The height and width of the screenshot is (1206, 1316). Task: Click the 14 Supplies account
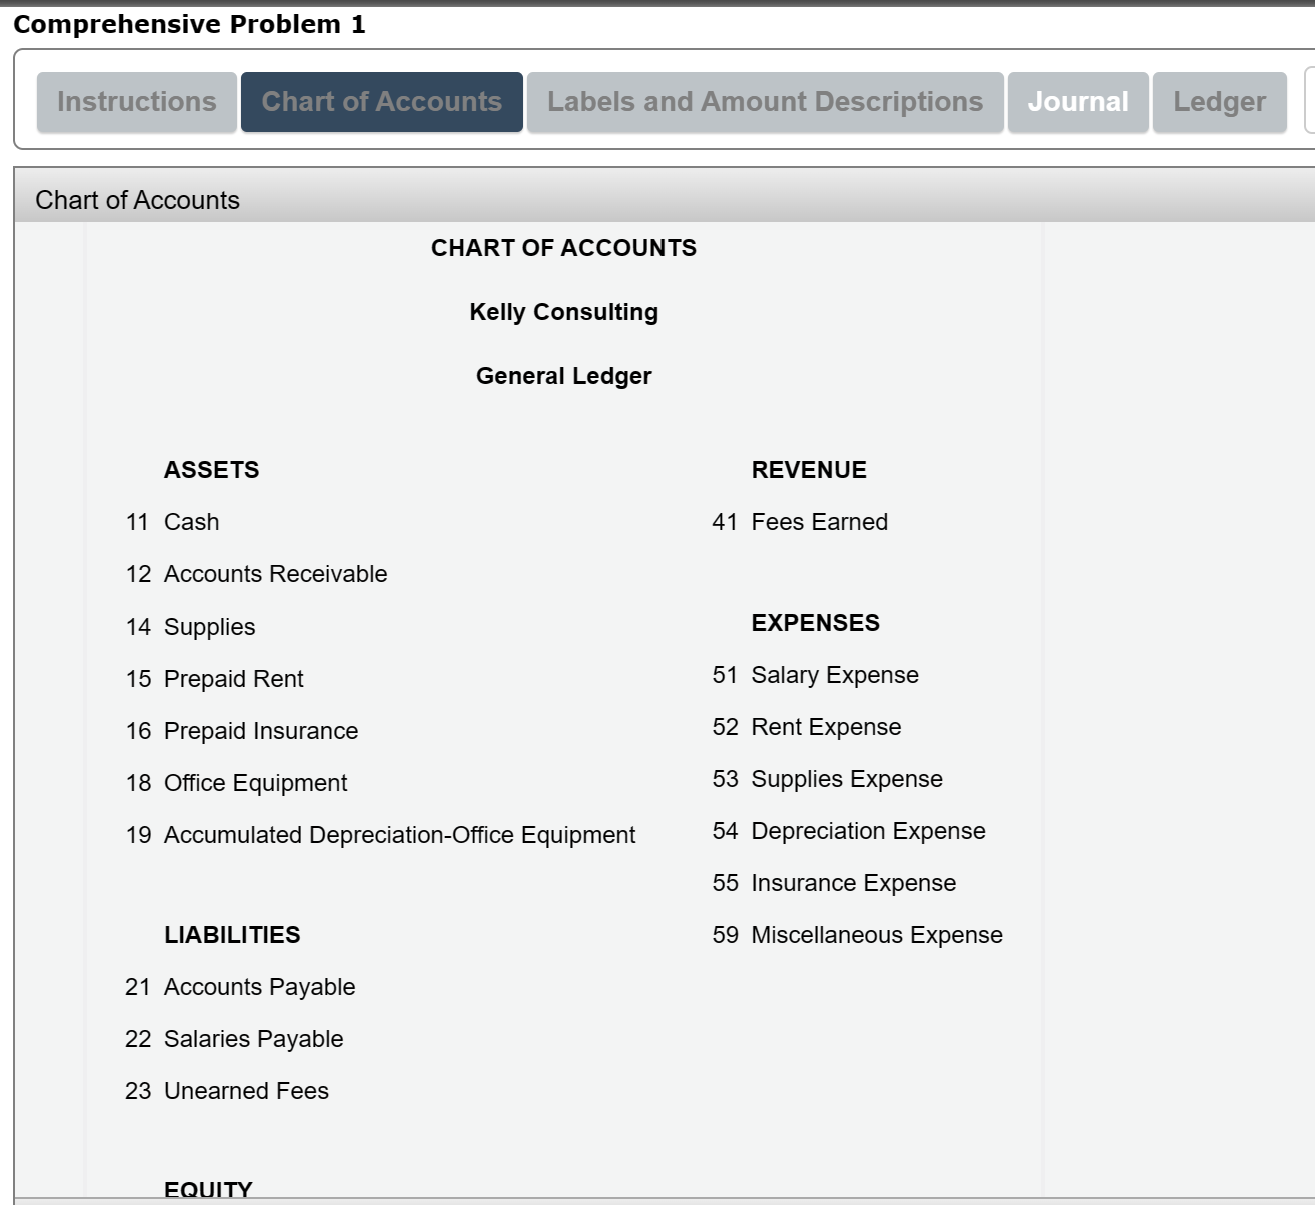(190, 627)
